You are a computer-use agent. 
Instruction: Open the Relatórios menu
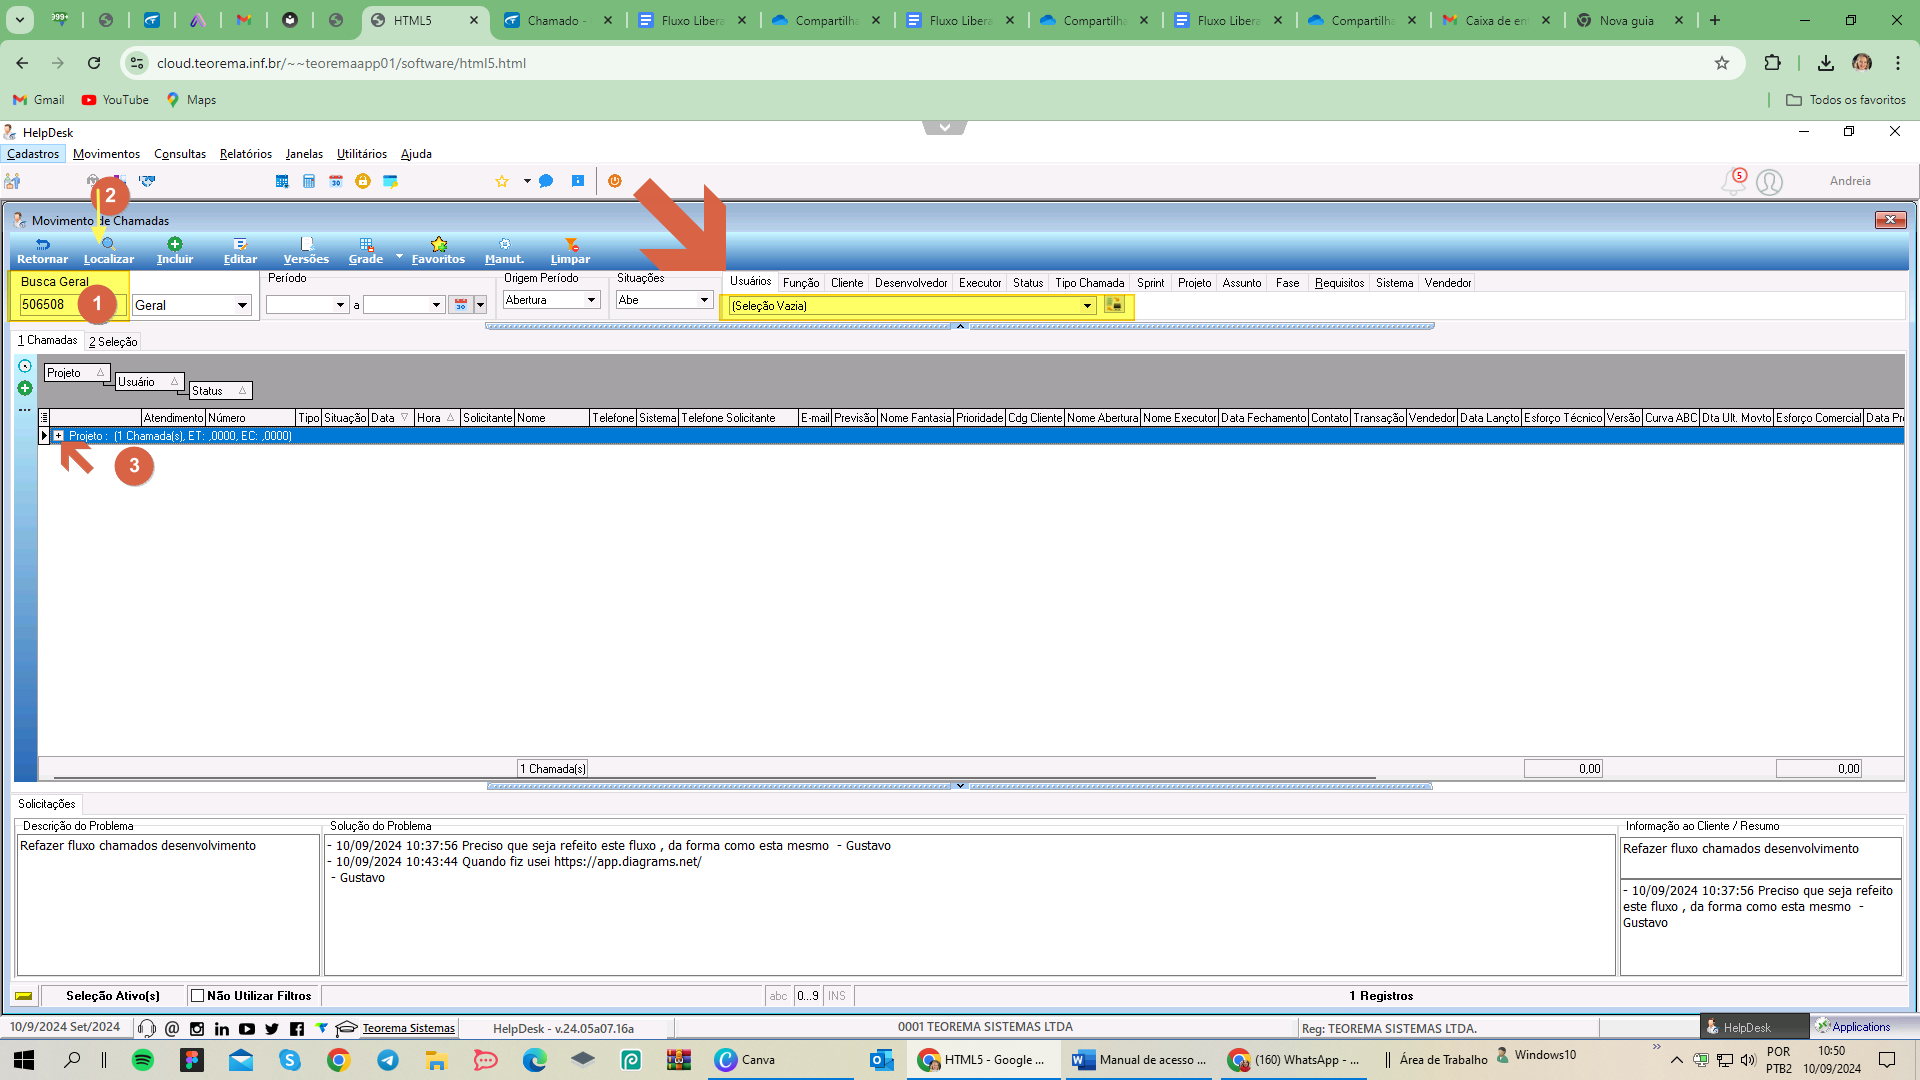pyautogui.click(x=246, y=154)
